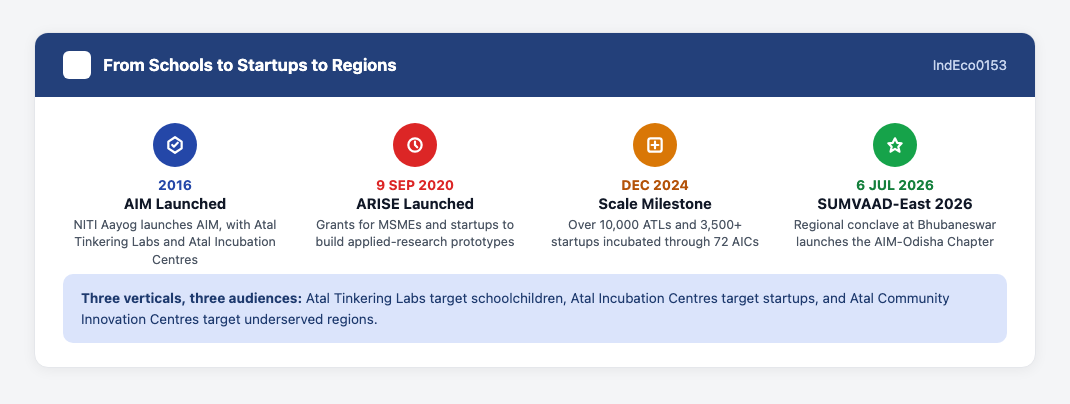Click the green star icon for SUMVAAD-East

pos(895,145)
